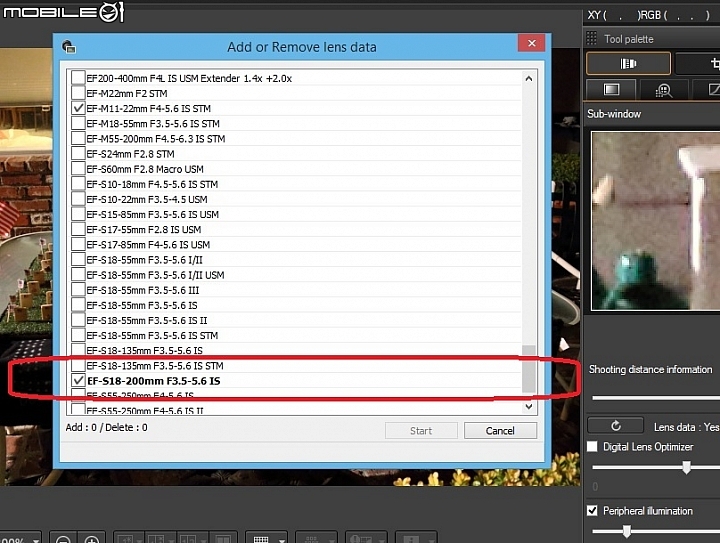This screenshot has width=720, height=543.
Task: Select the EF-S10-22mm F3.5-4.5 USM row
Action: pos(296,199)
